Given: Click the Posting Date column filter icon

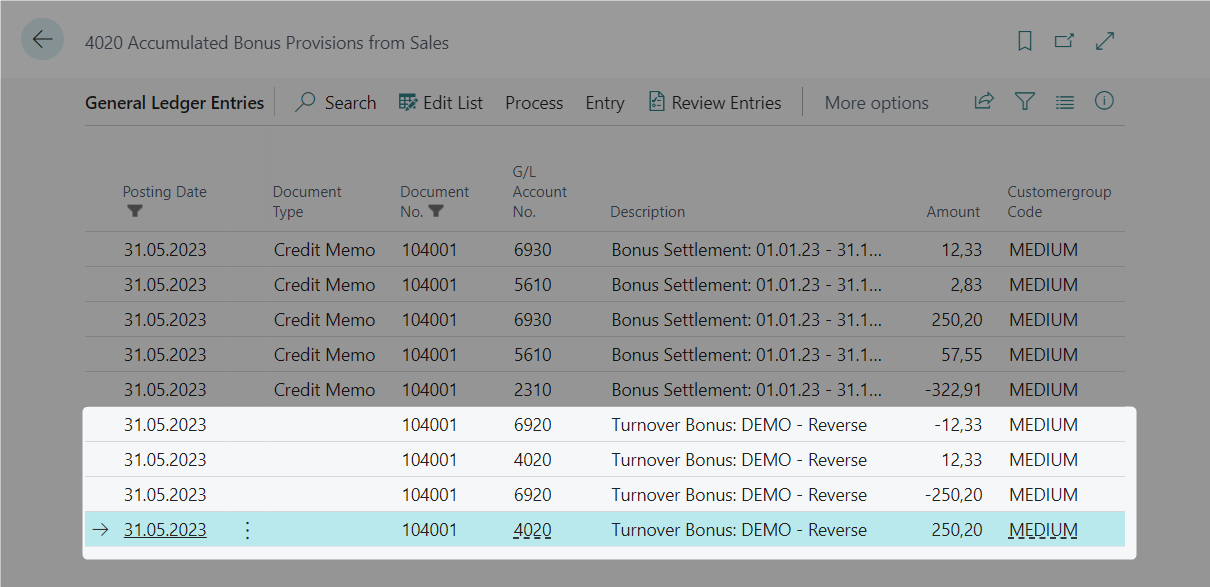Looking at the screenshot, I should point(135,211).
